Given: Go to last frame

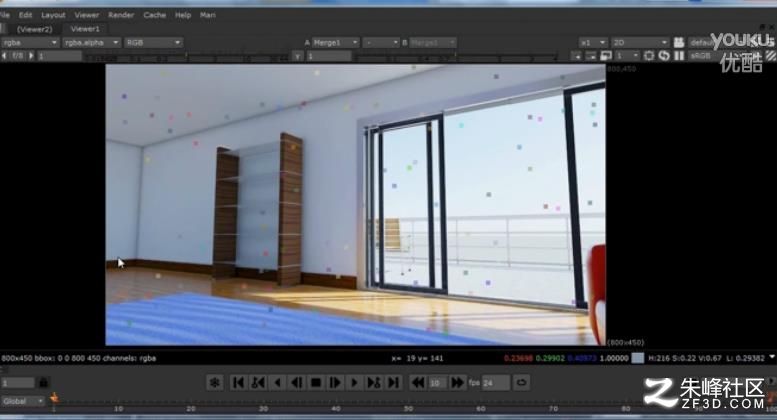Looking at the screenshot, I should (x=393, y=382).
